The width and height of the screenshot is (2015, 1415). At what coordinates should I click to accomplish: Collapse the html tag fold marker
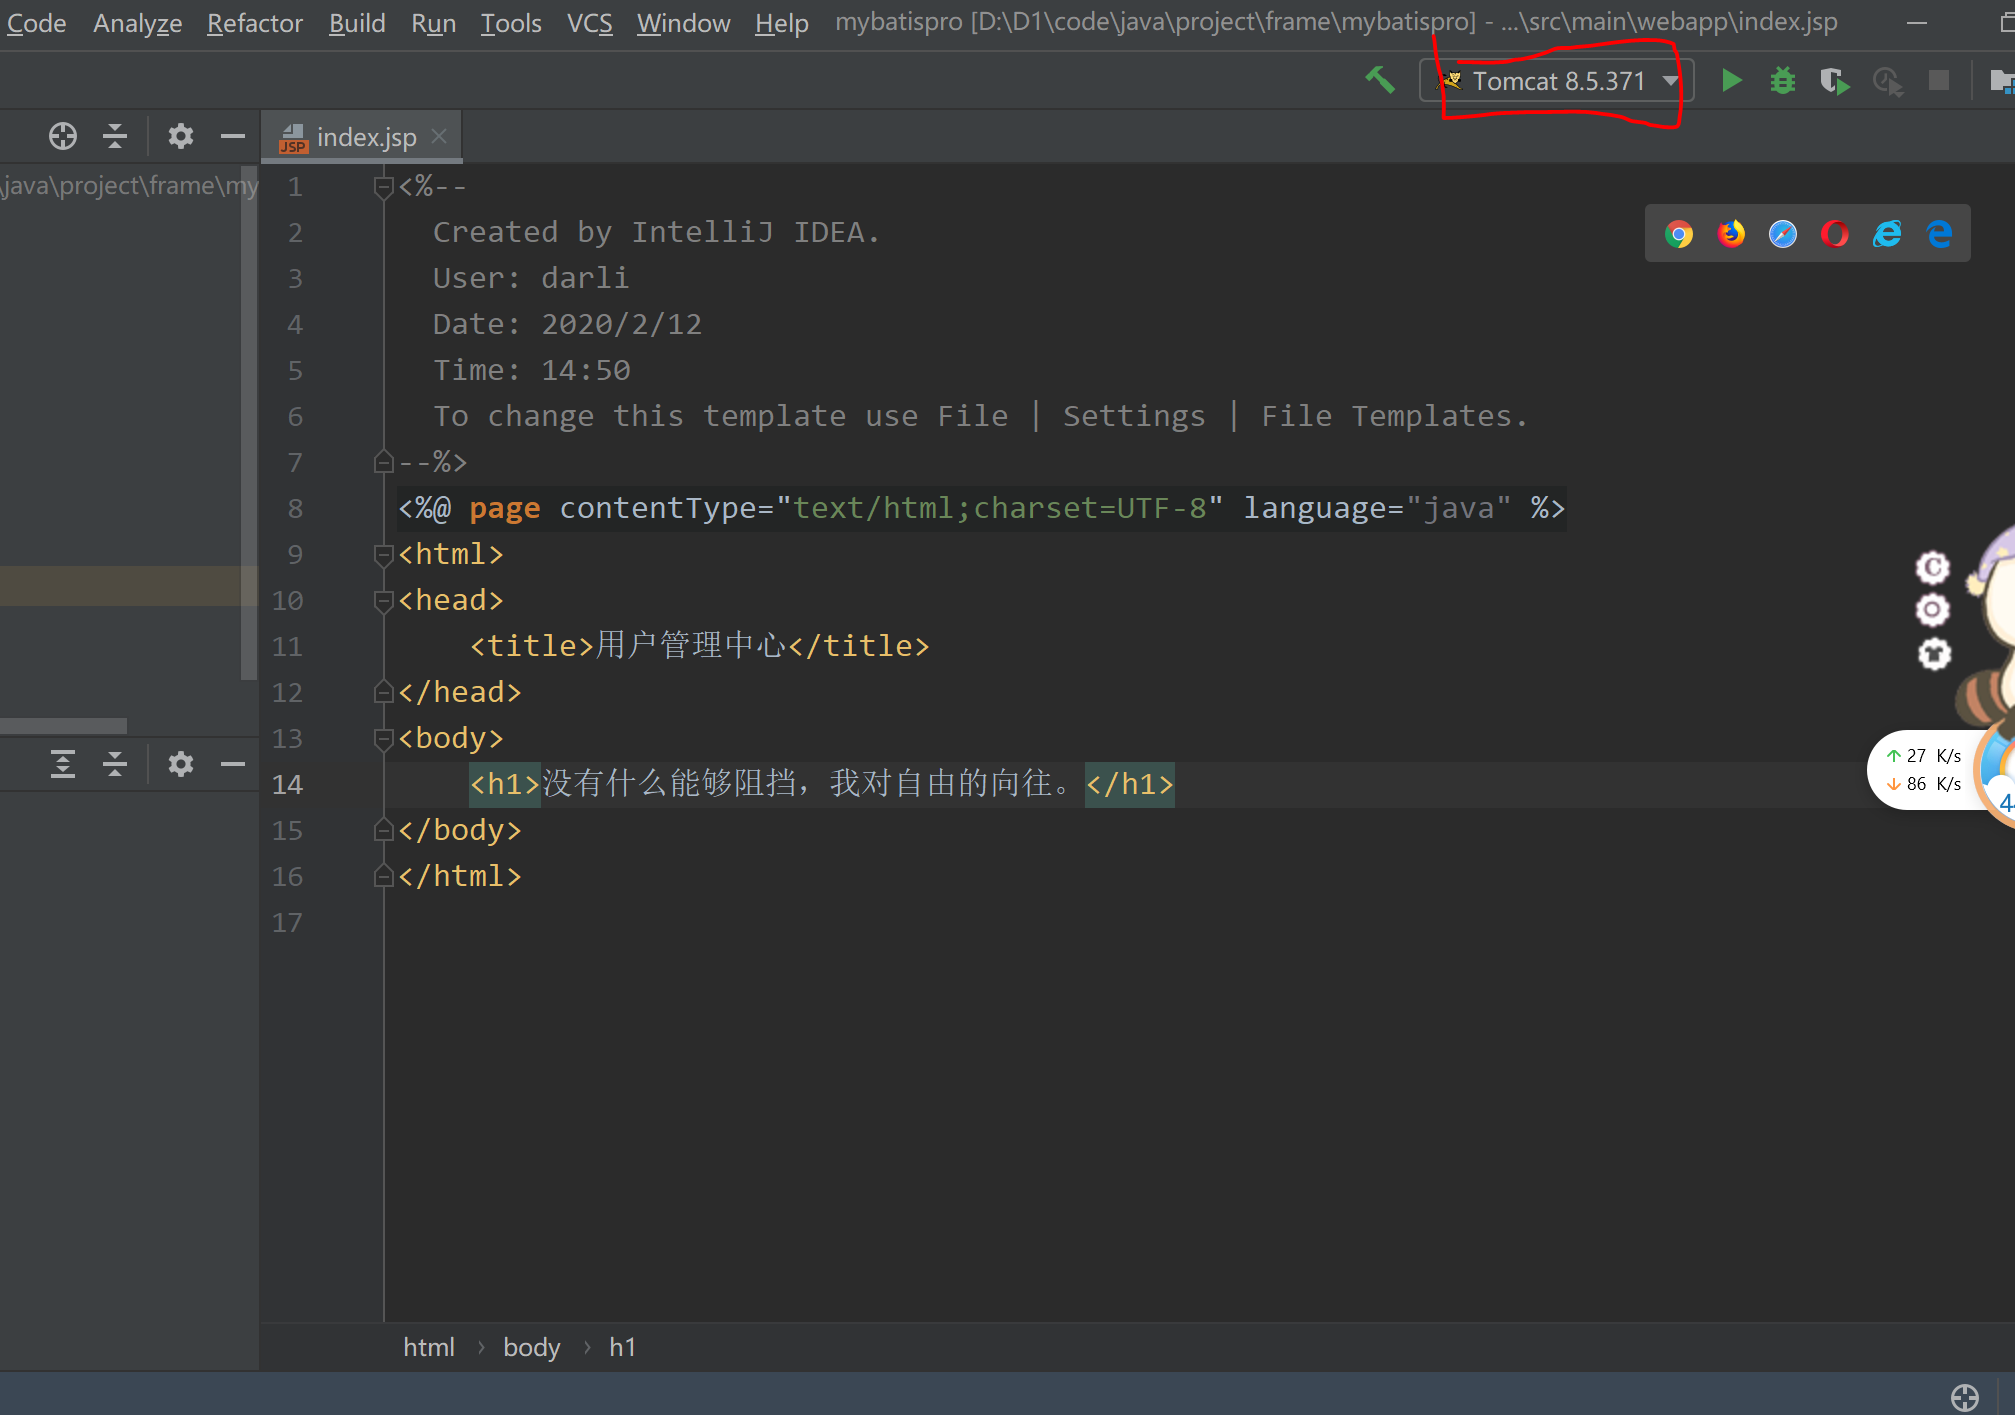pos(383,554)
